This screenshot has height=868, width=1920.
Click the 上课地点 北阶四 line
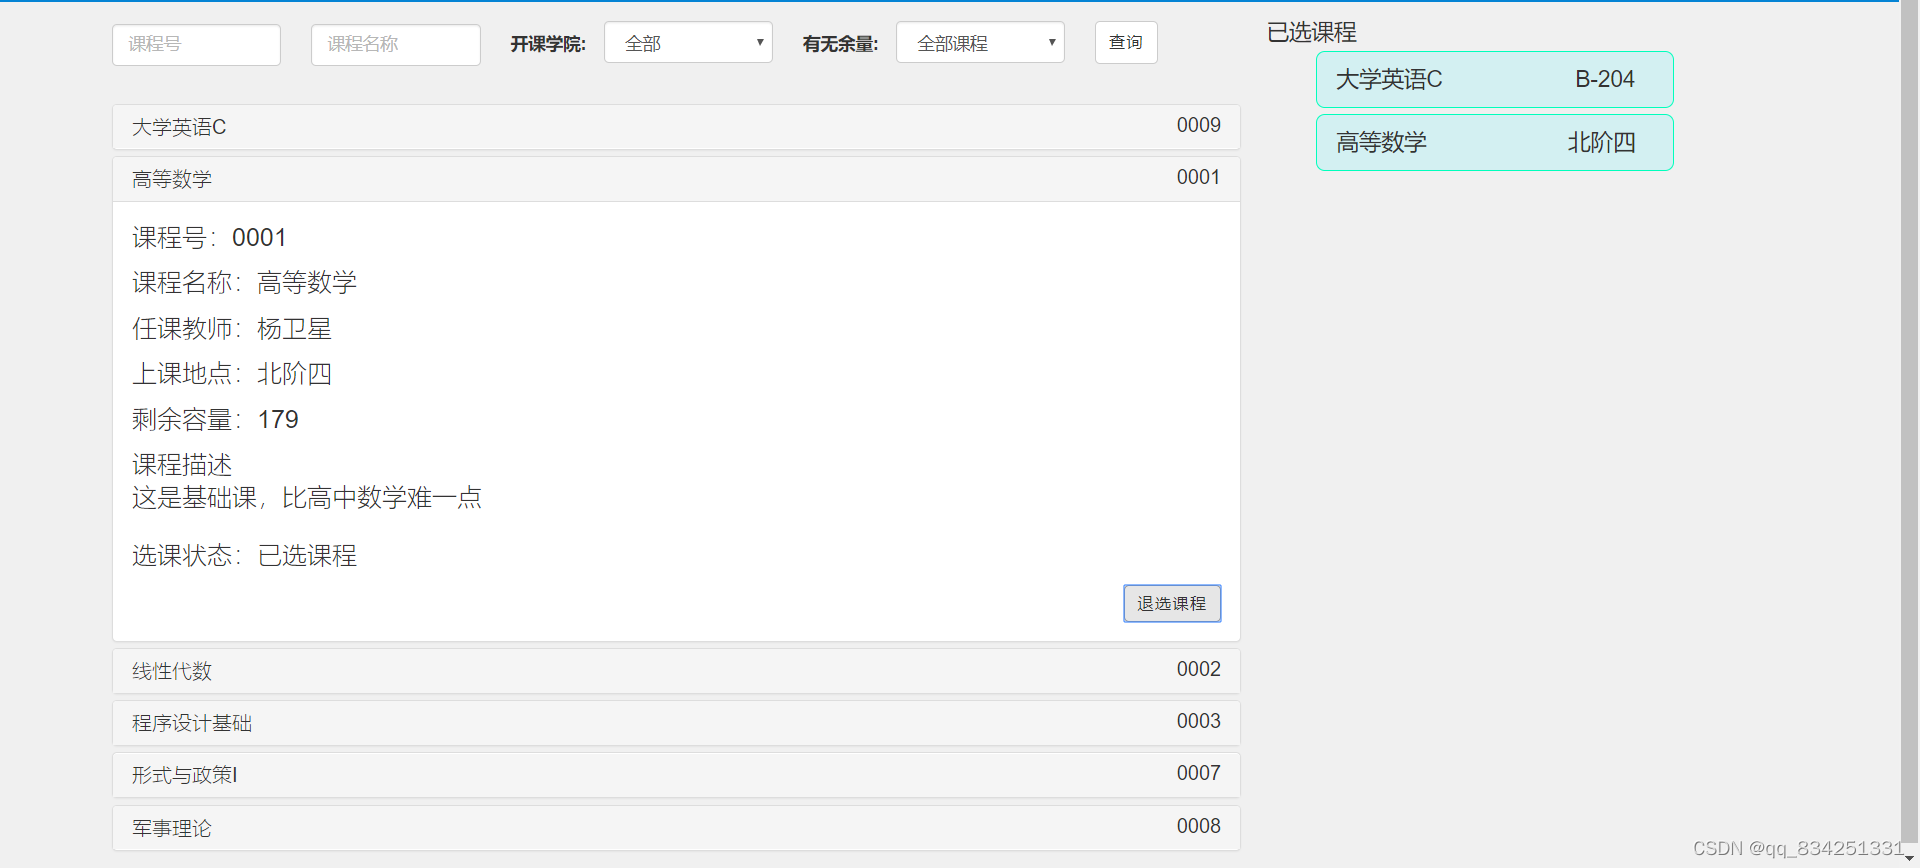tap(232, 374)
